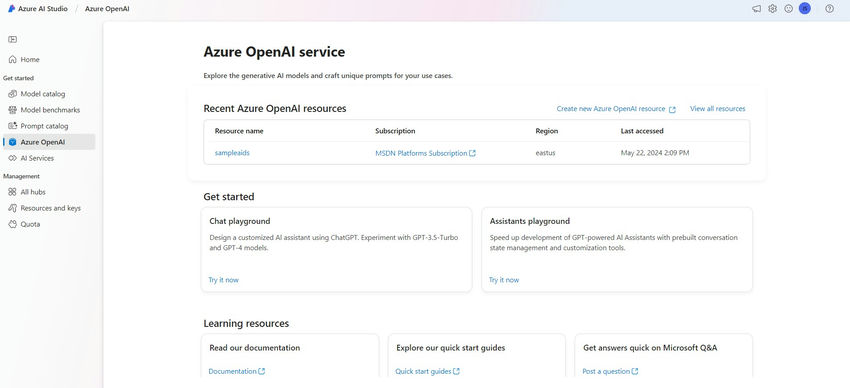
Task: Click the Subscription column header
Action: [395, 131]
